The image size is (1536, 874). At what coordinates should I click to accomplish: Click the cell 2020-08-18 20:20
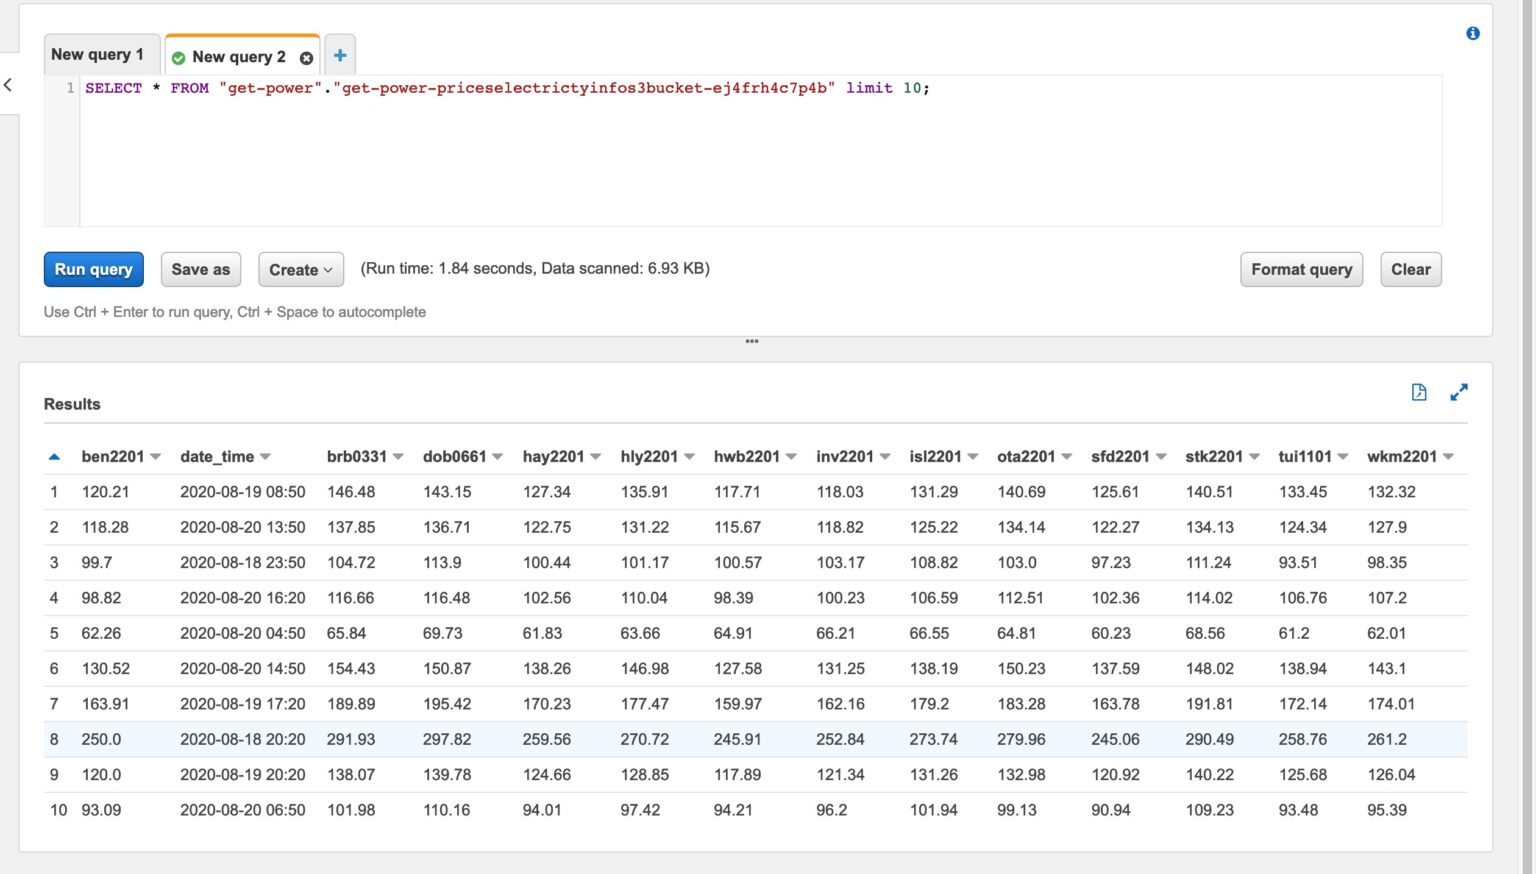click(242, 740)
